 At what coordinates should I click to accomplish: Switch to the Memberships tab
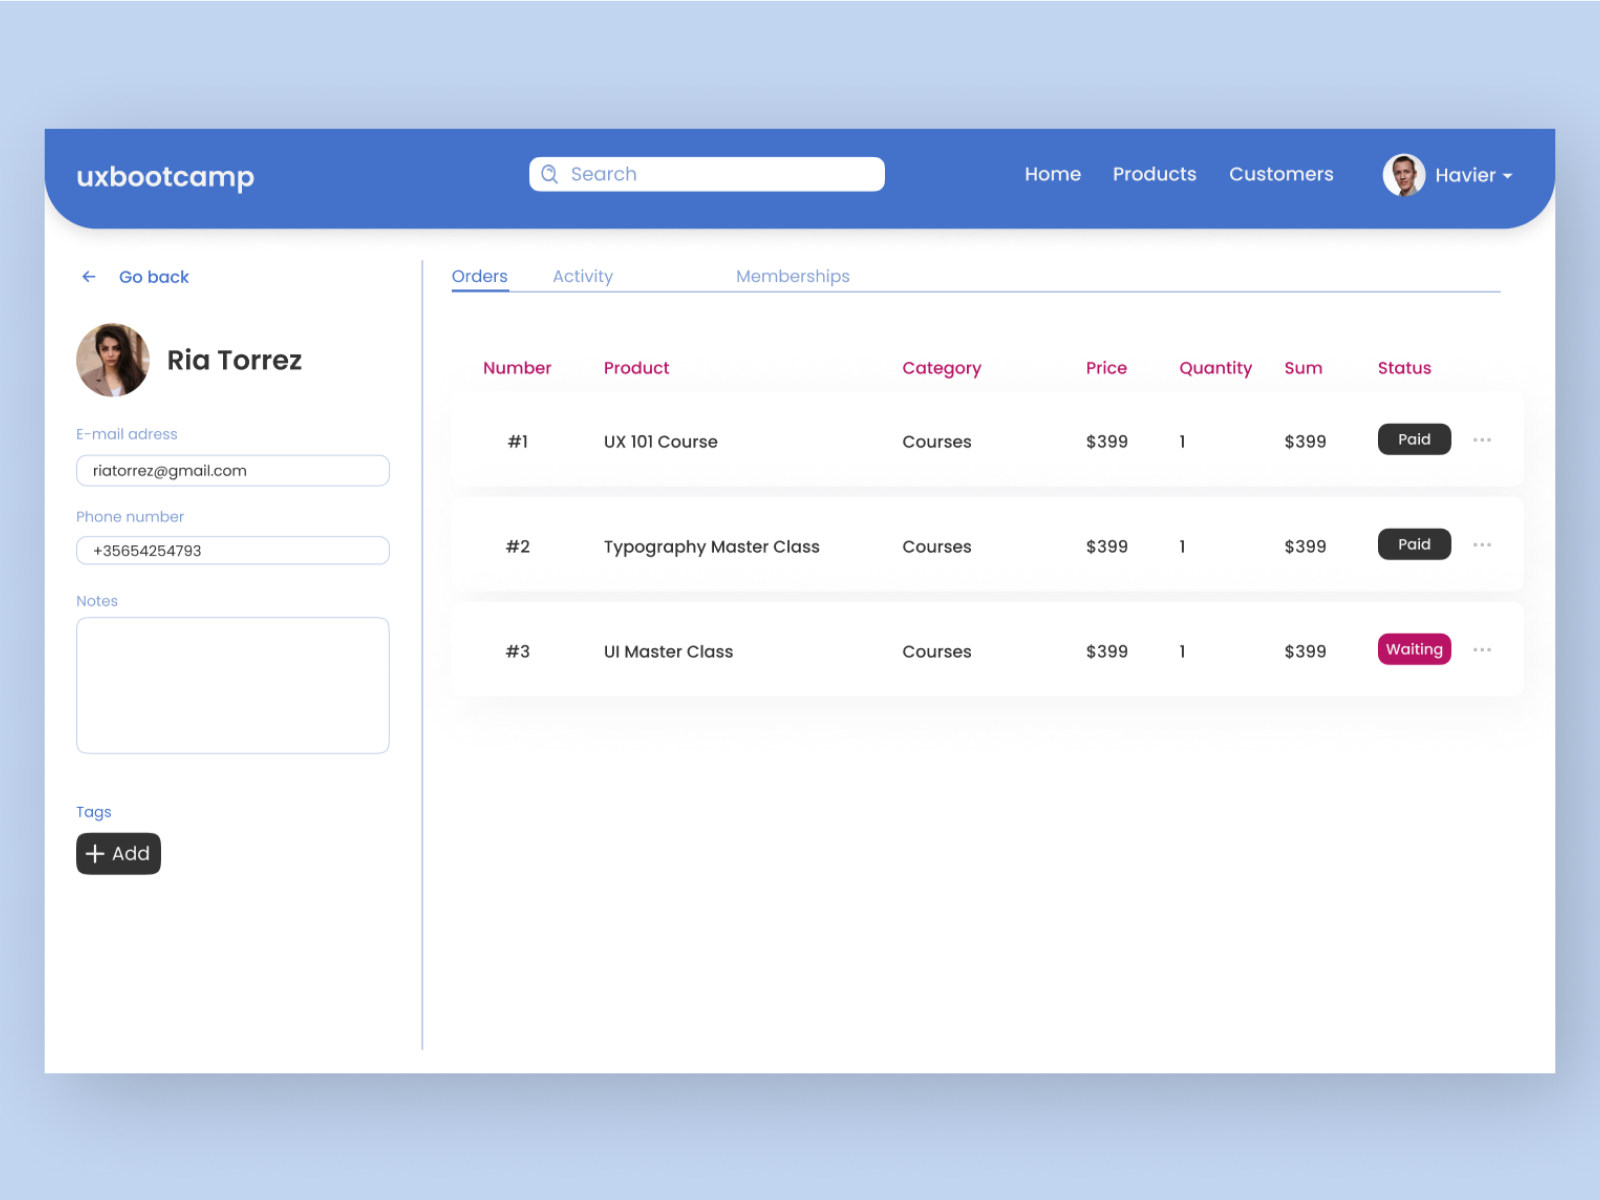(792, 276)
